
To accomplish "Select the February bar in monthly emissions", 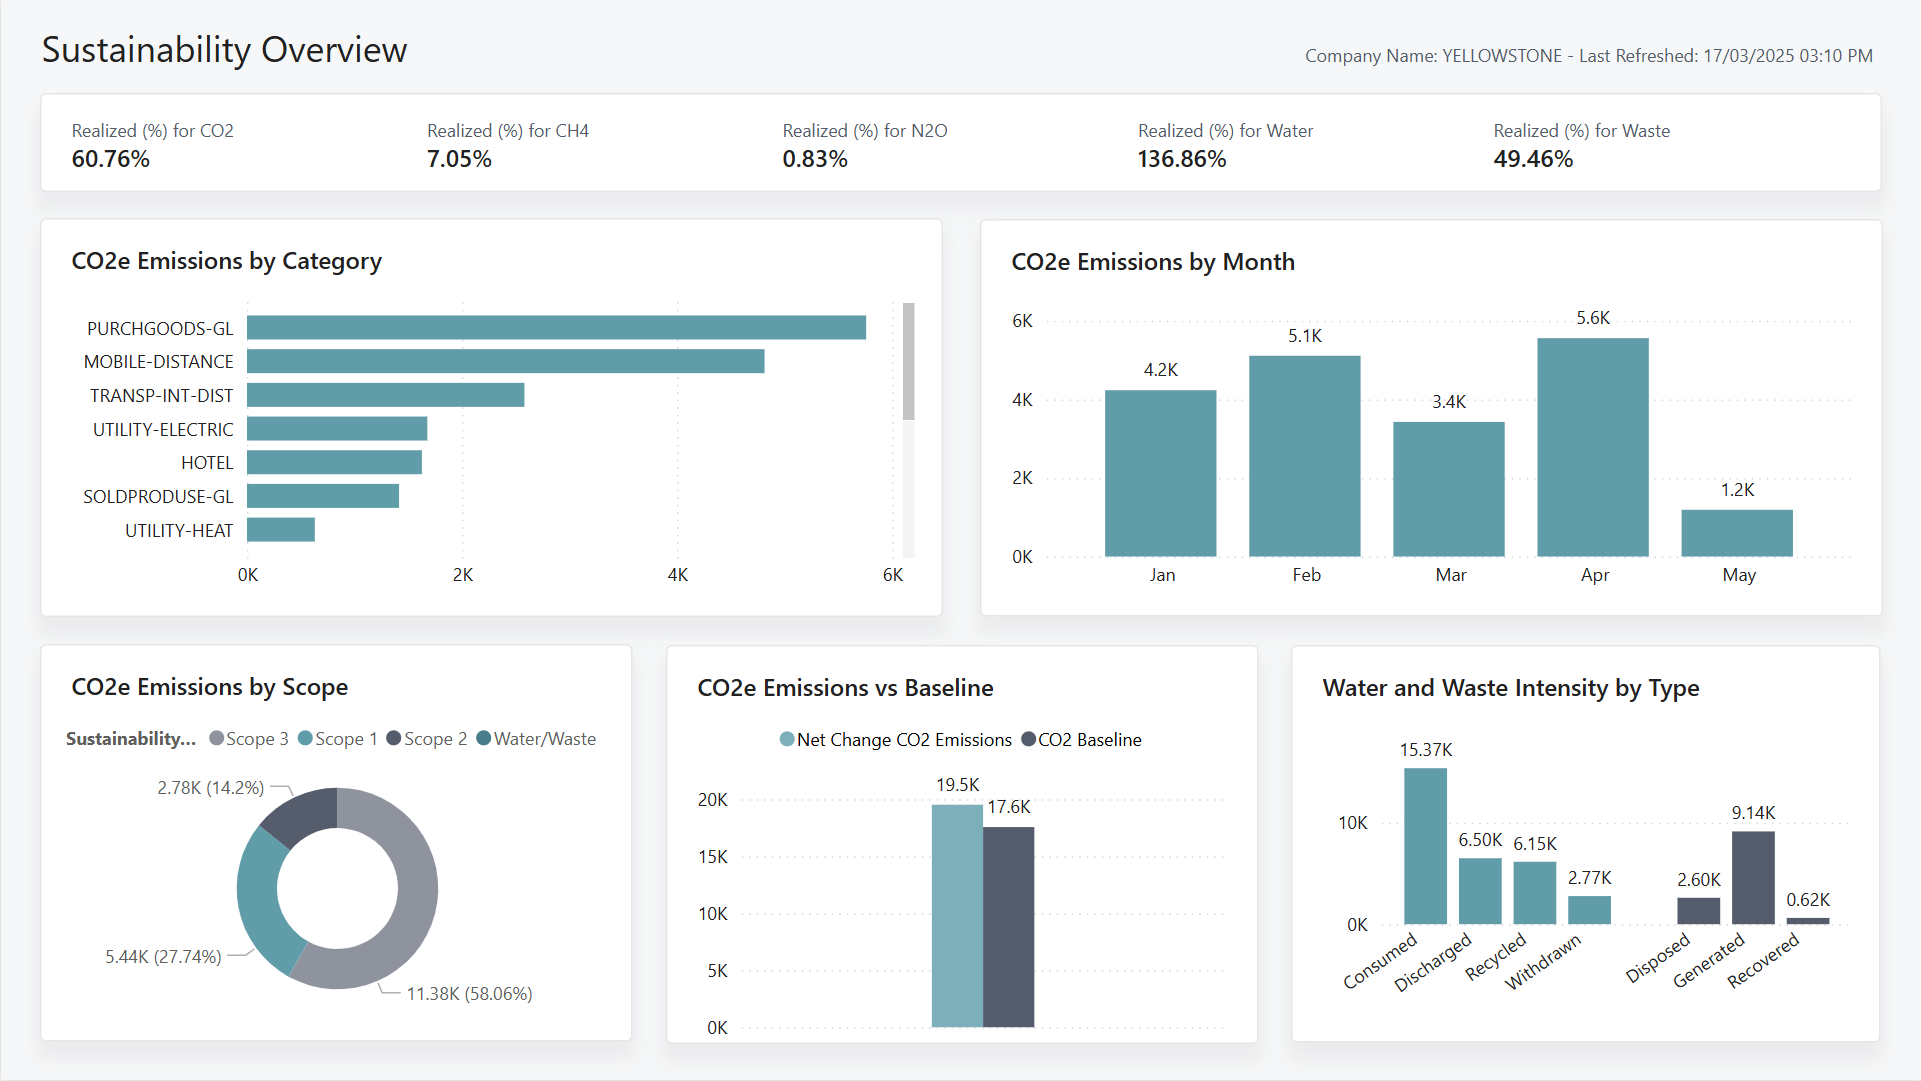I will click(x=1305, y=456).
